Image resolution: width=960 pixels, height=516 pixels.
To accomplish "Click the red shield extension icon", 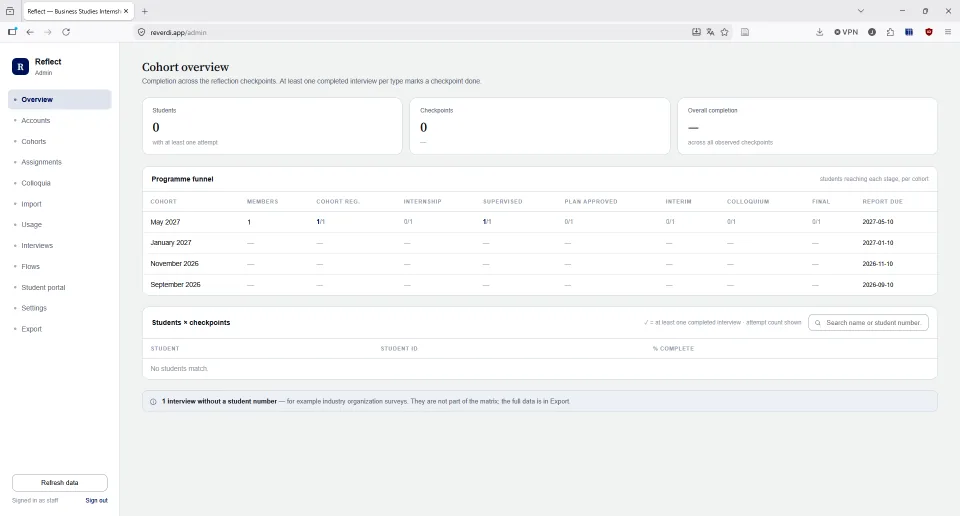I will [929, 32].
